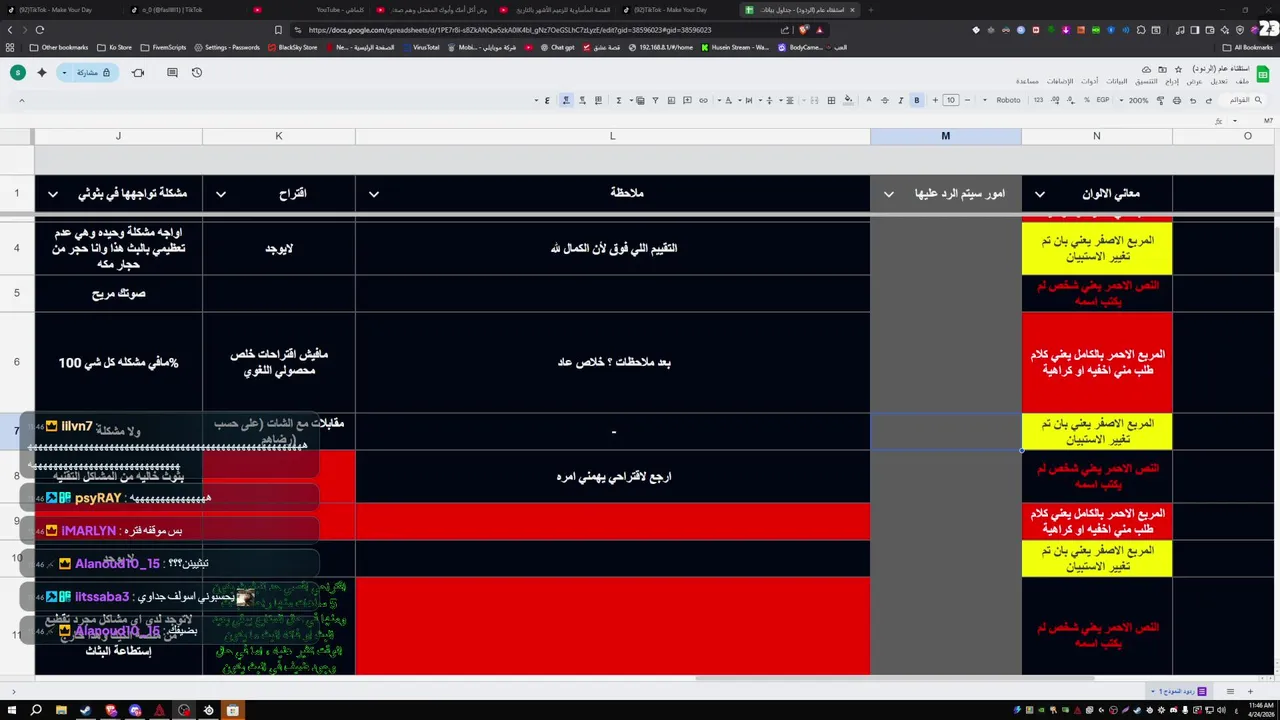This screenshot has height=720, width=1280.
Task: Insert a link using the chain icon
Action: pos(703,100)
